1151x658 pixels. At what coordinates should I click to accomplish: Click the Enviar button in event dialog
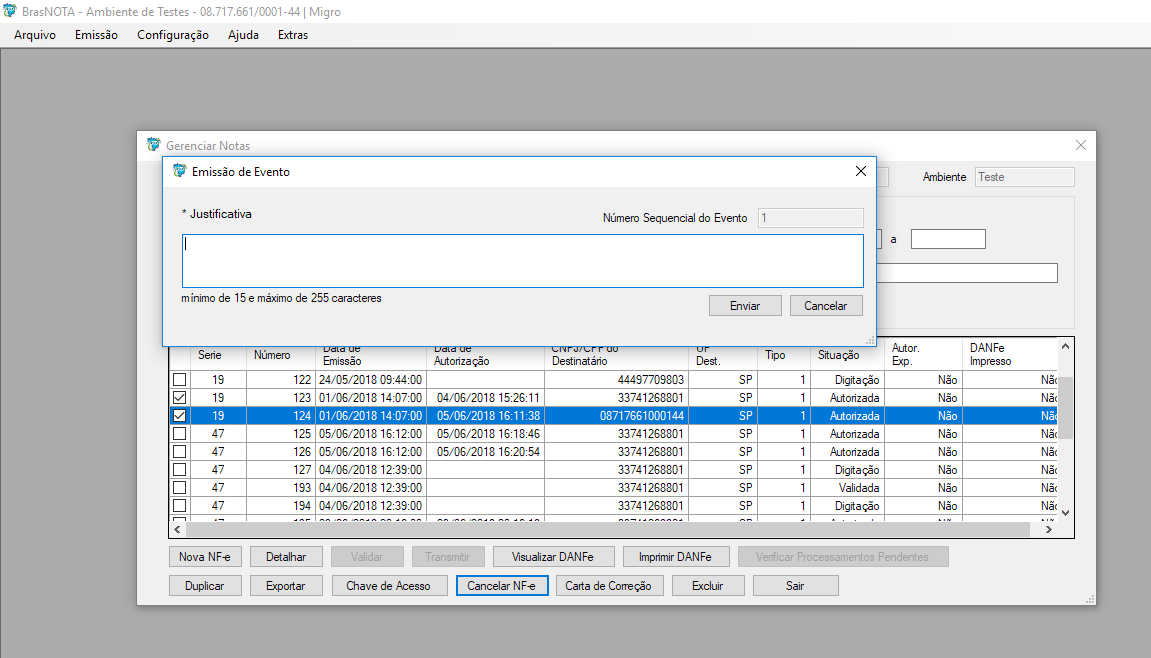point(745,306)
